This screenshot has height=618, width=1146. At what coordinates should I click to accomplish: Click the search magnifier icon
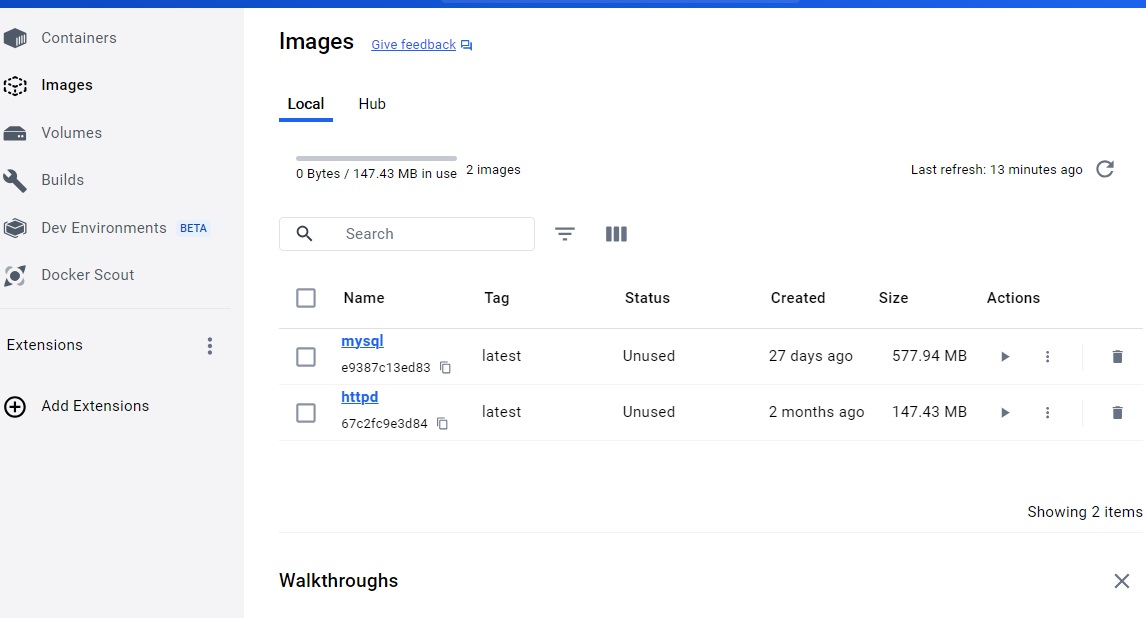tap(304, 234)
